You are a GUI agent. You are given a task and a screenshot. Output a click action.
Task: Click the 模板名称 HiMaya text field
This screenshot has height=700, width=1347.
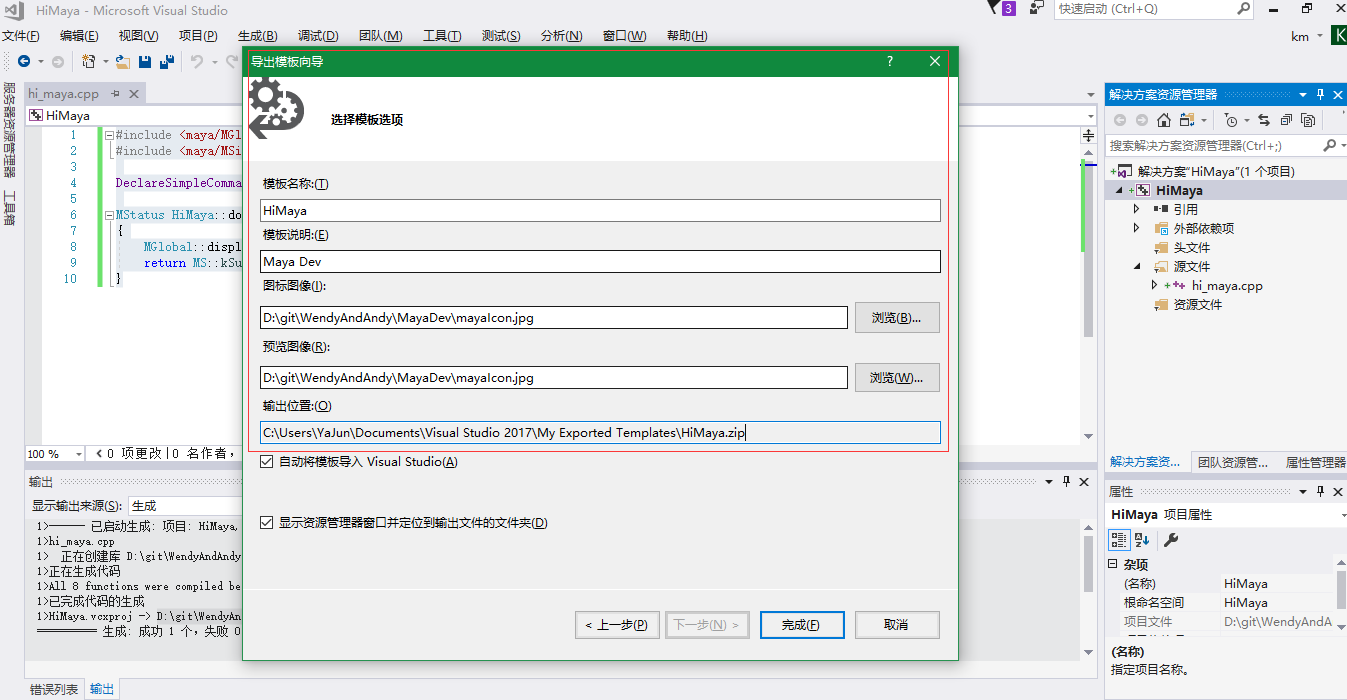click(x=600, y=210)
